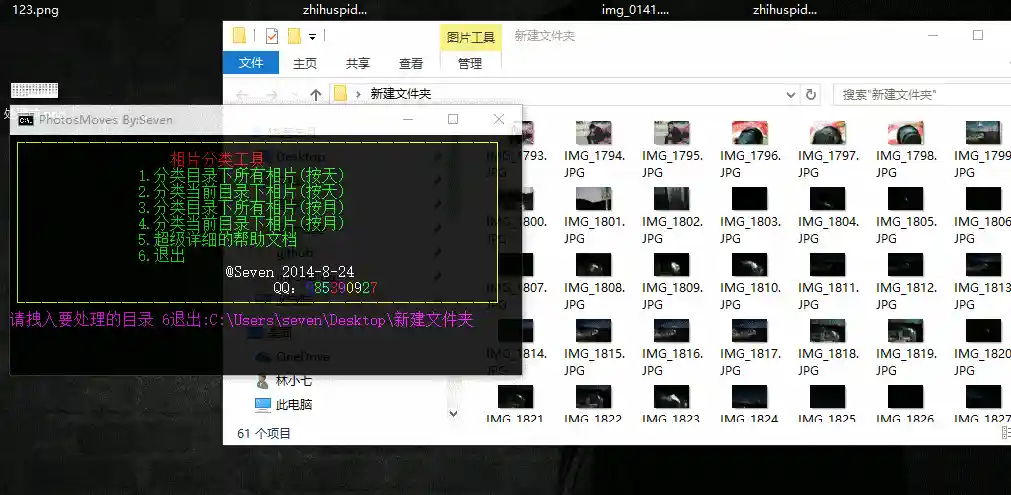
Task: Click the 图片工具 contextual tab header
Action: tap(471, 37)
